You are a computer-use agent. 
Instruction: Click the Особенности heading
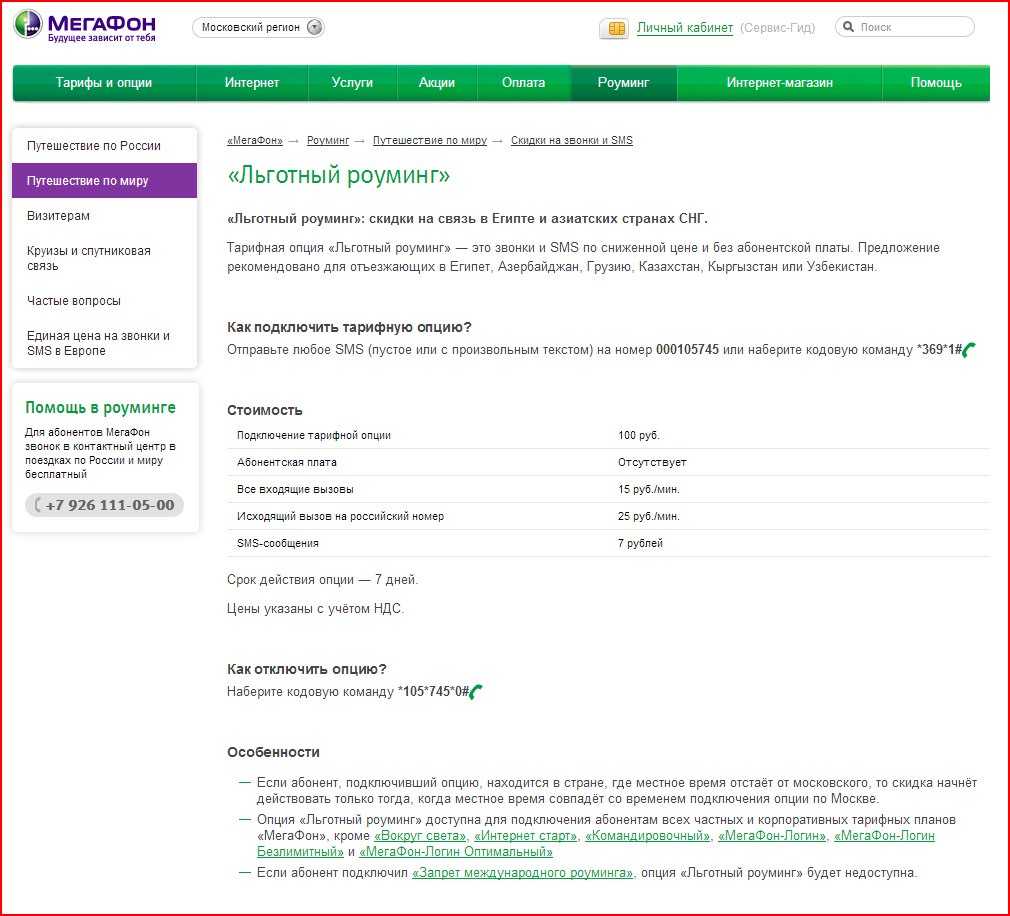[x=273, y=752]
